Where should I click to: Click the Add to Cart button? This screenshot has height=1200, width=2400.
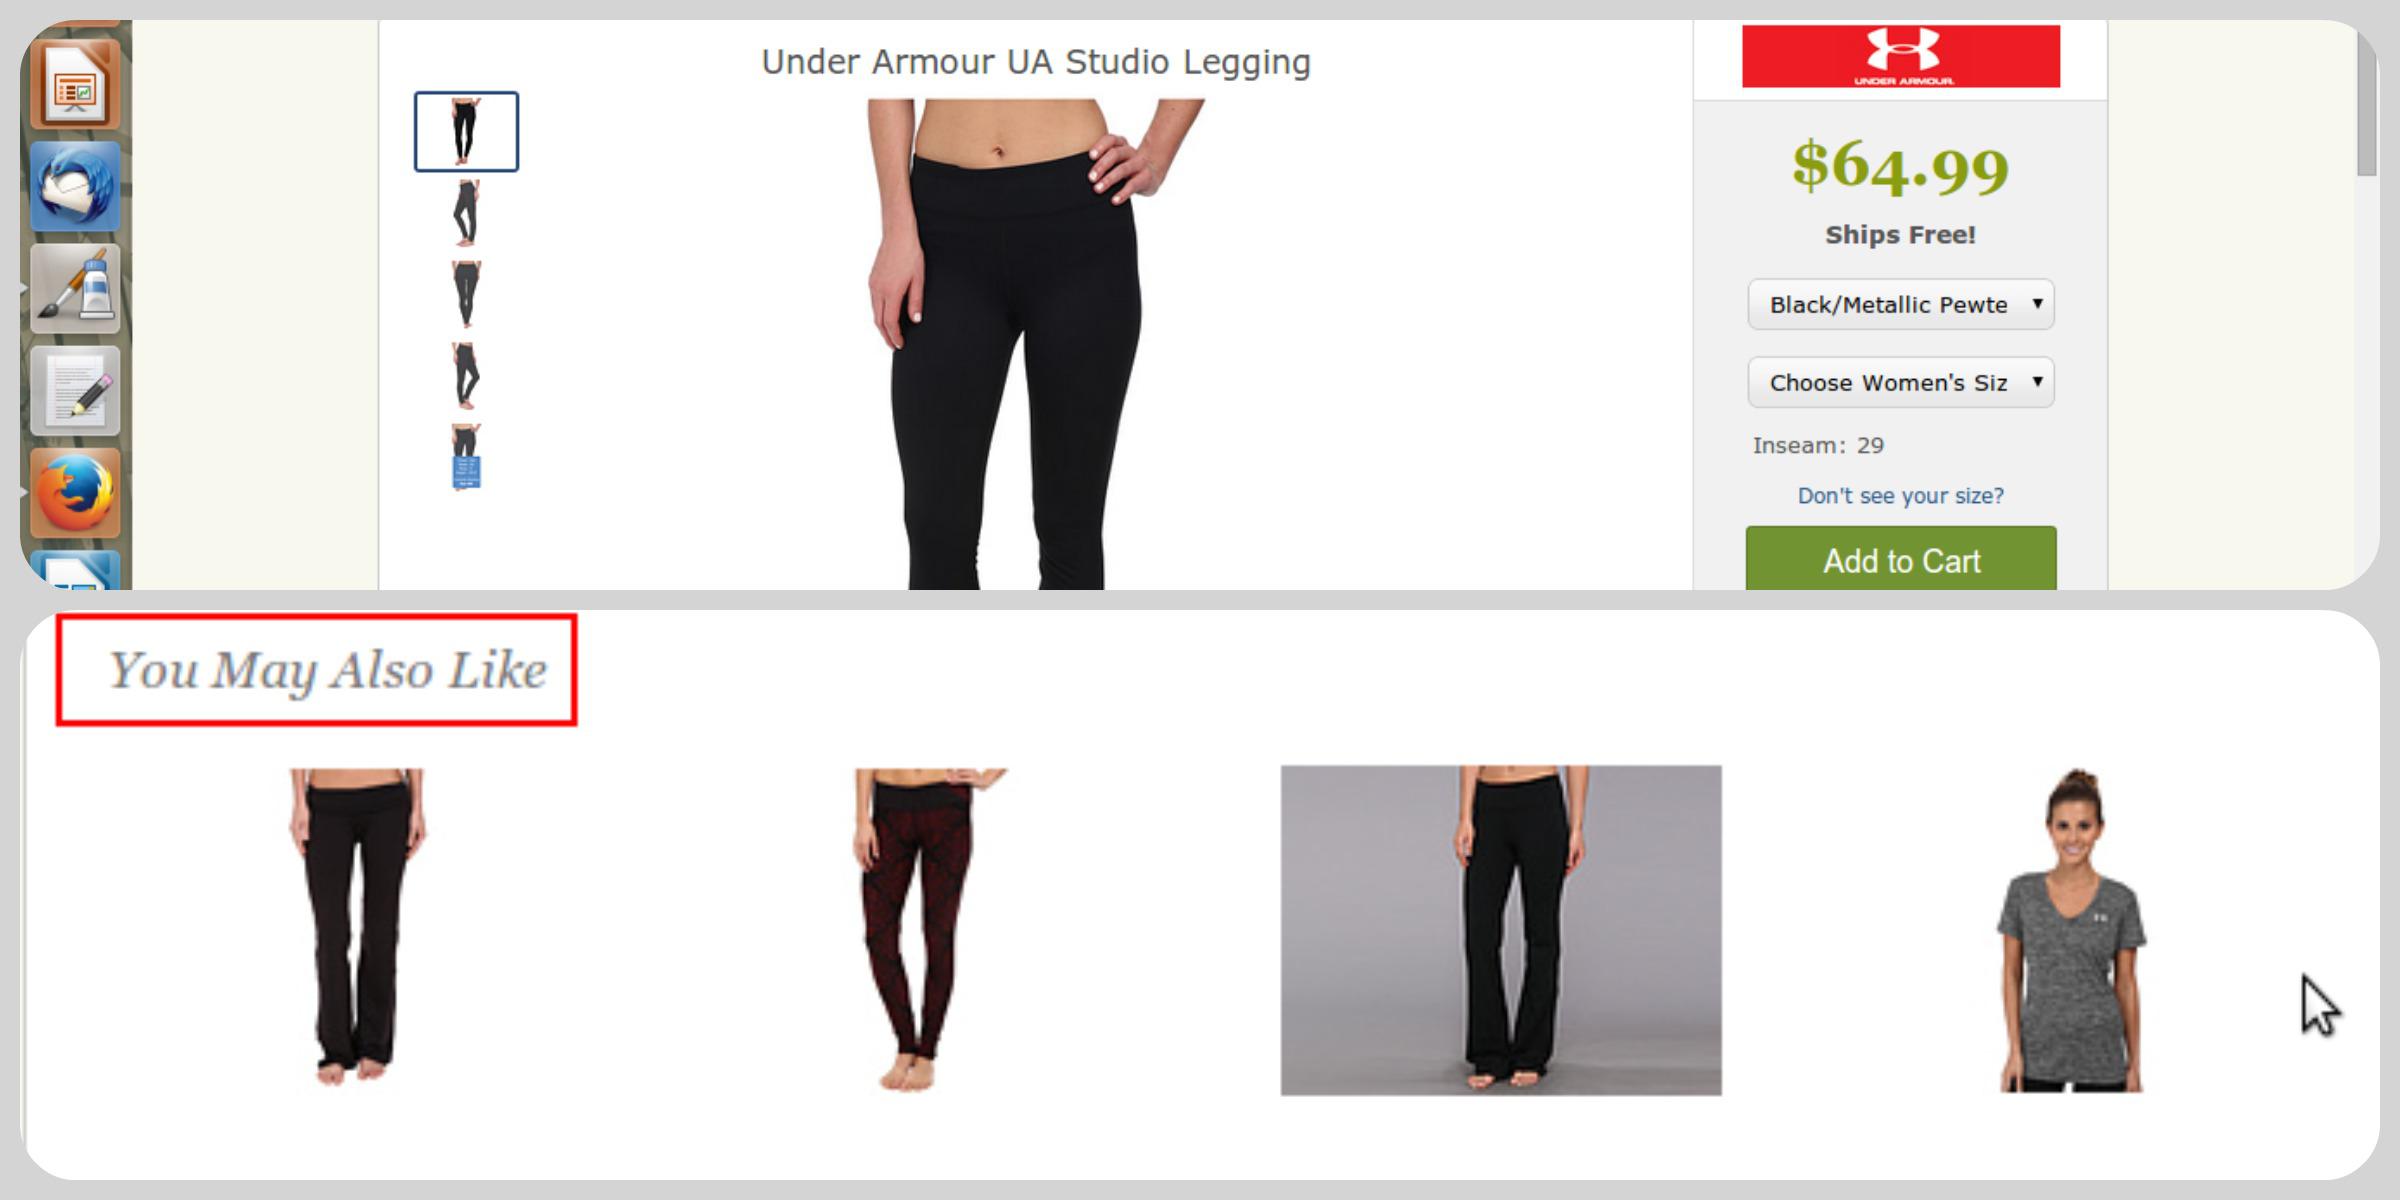(1900, 558)
